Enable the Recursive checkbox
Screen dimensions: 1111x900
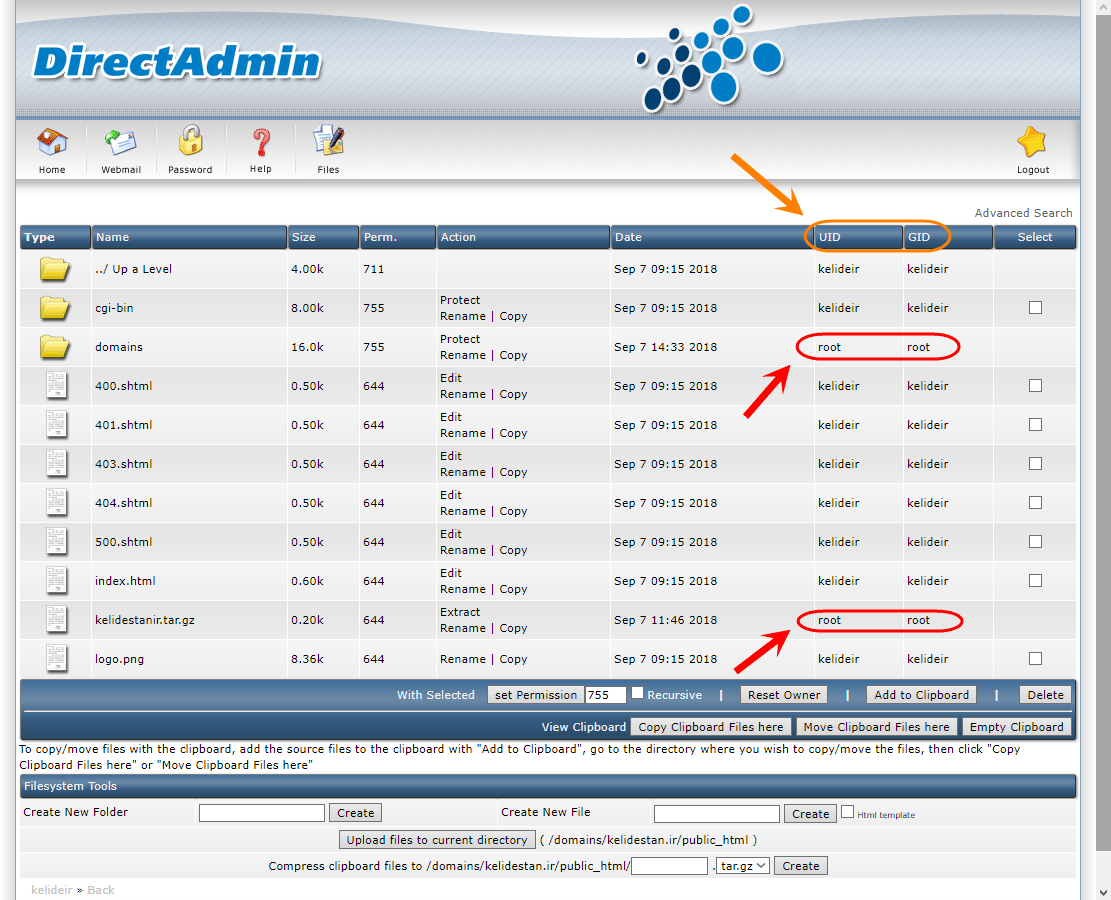(638, 693)
